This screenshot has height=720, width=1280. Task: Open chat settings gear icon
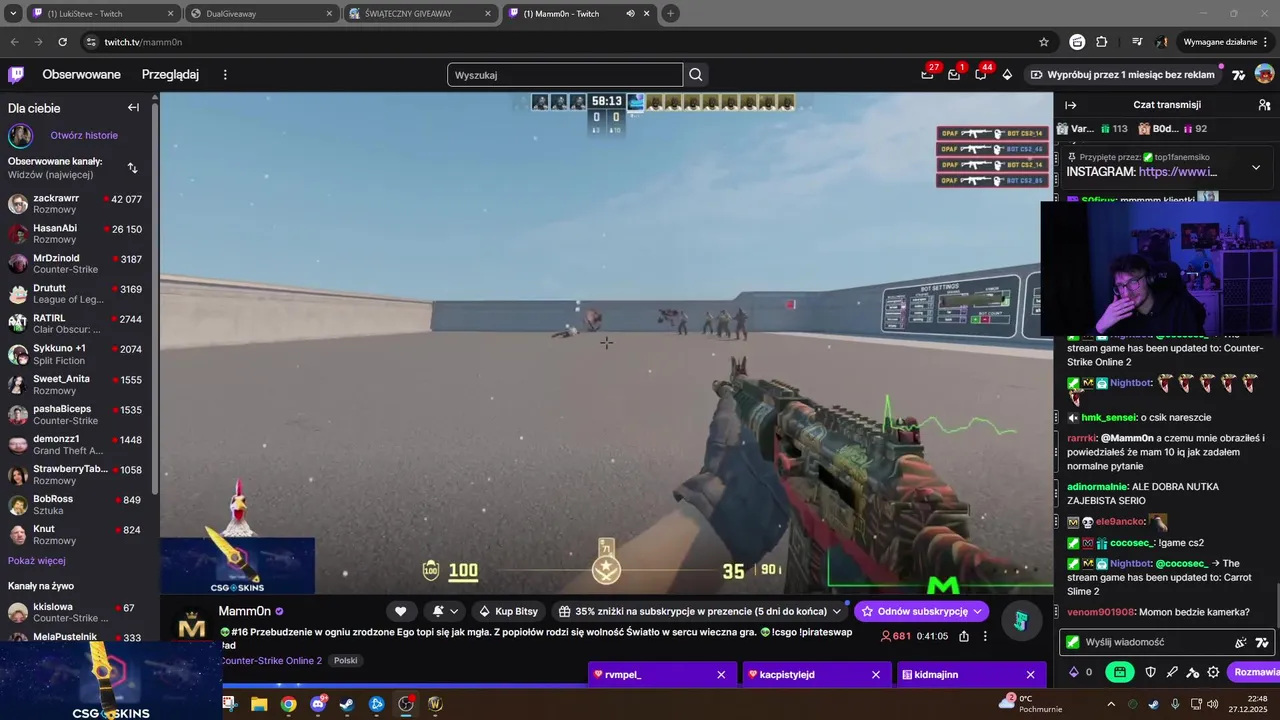pyautogui.click(x=1213, y=672)
